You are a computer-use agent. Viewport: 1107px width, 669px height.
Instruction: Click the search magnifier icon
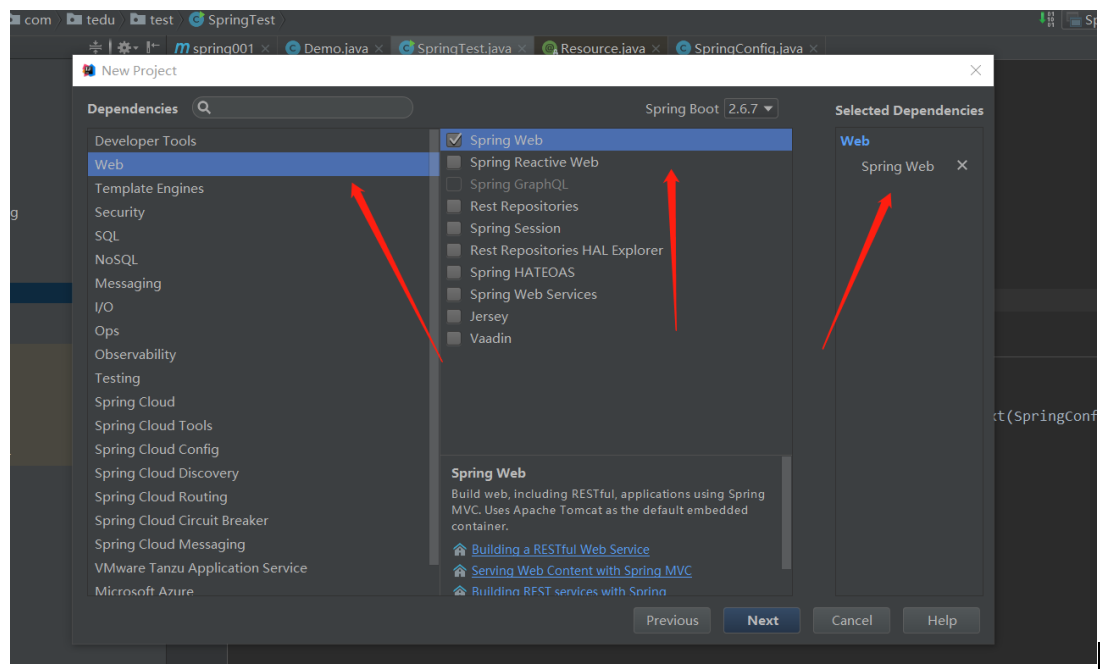click(x=204, y=107)
